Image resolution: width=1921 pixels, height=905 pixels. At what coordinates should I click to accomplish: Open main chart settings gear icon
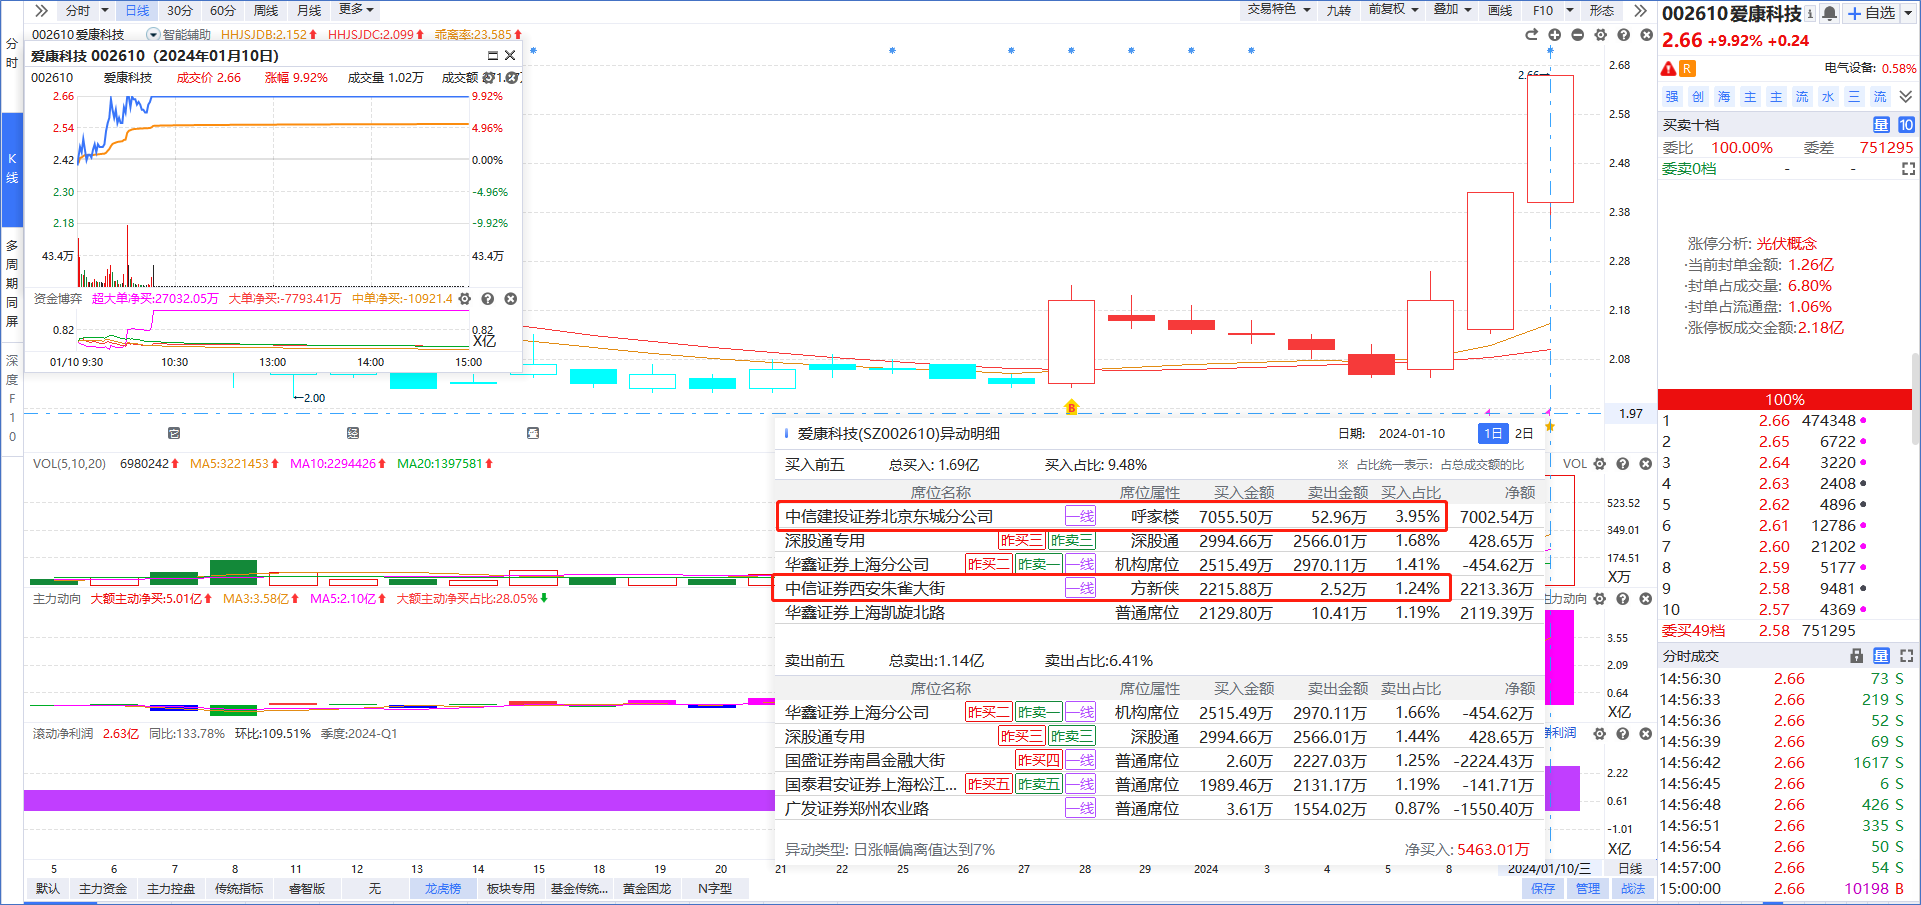point(1600,35)
